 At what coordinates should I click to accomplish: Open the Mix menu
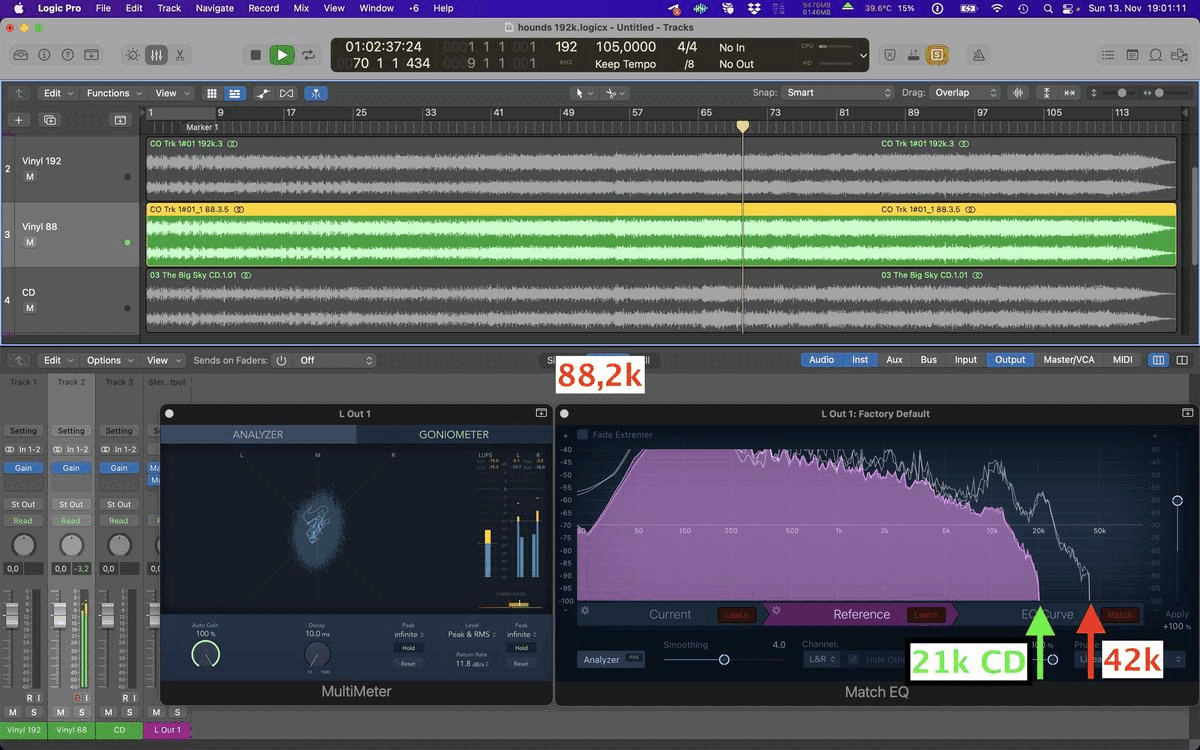pos(301,8)
